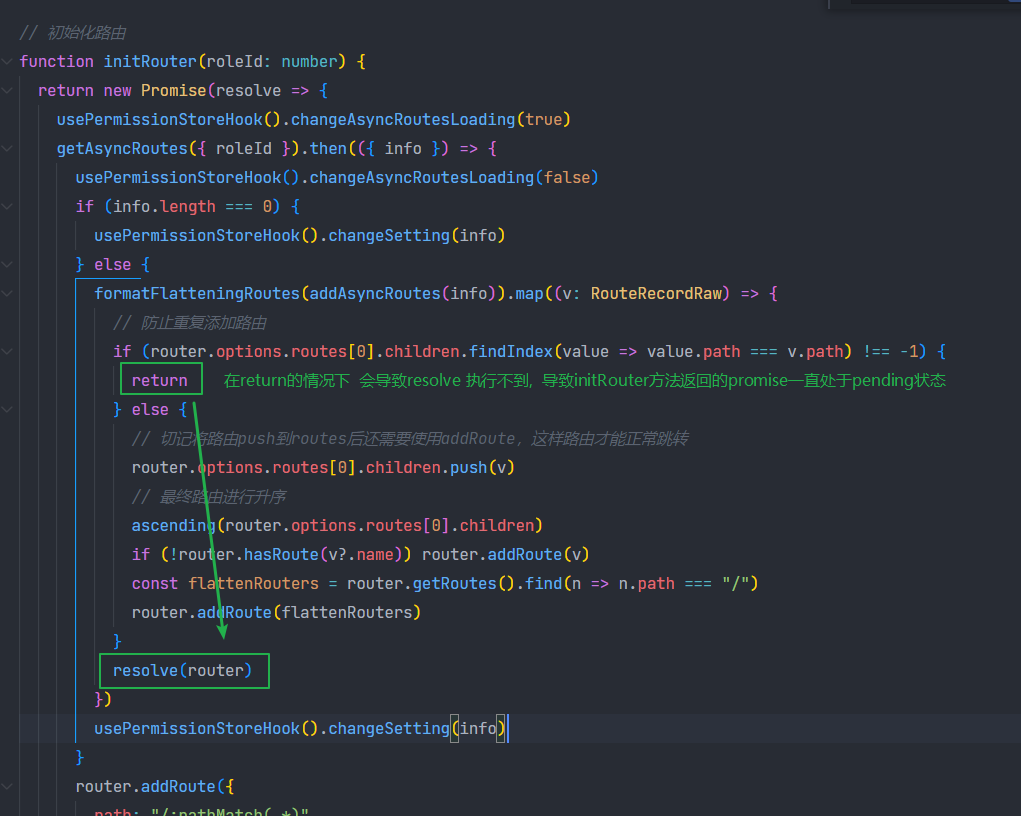The image size is (1021, 816).
Task: Collapse the initRouter function fold chevron
Action: click(x=7, y=61)
